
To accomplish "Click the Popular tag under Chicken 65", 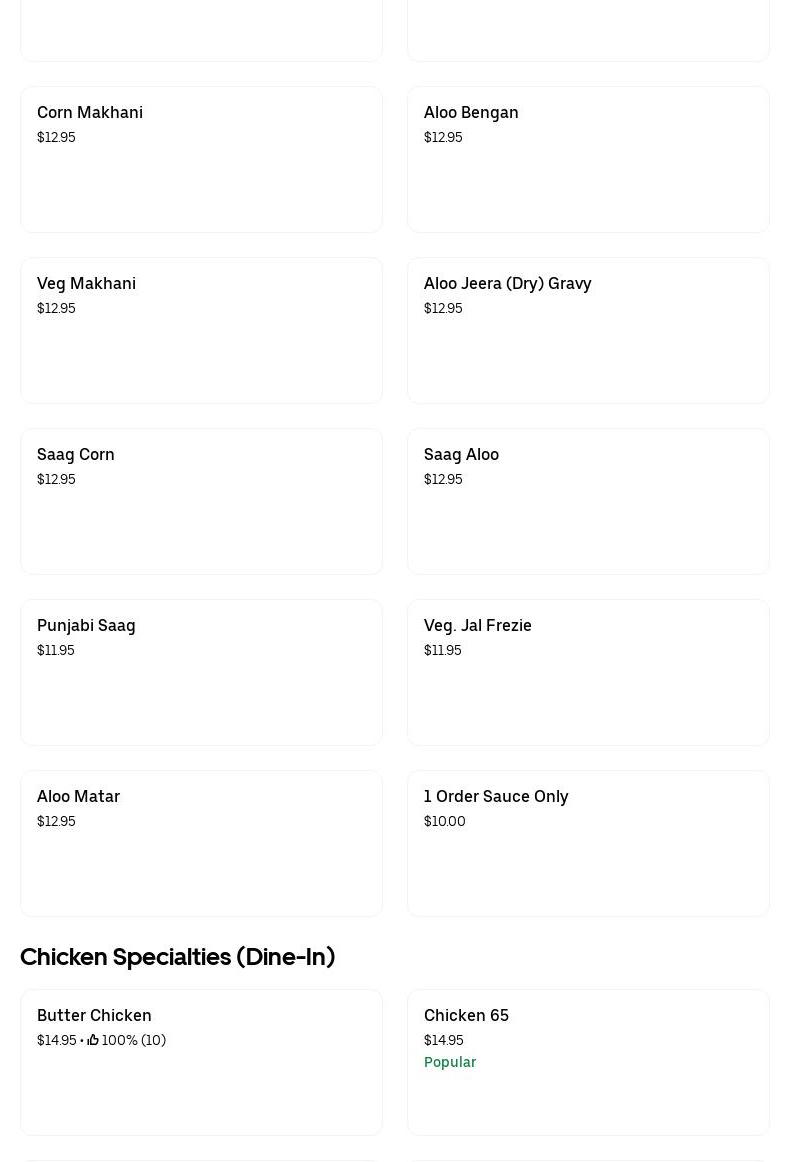I will coord(450,1062).
